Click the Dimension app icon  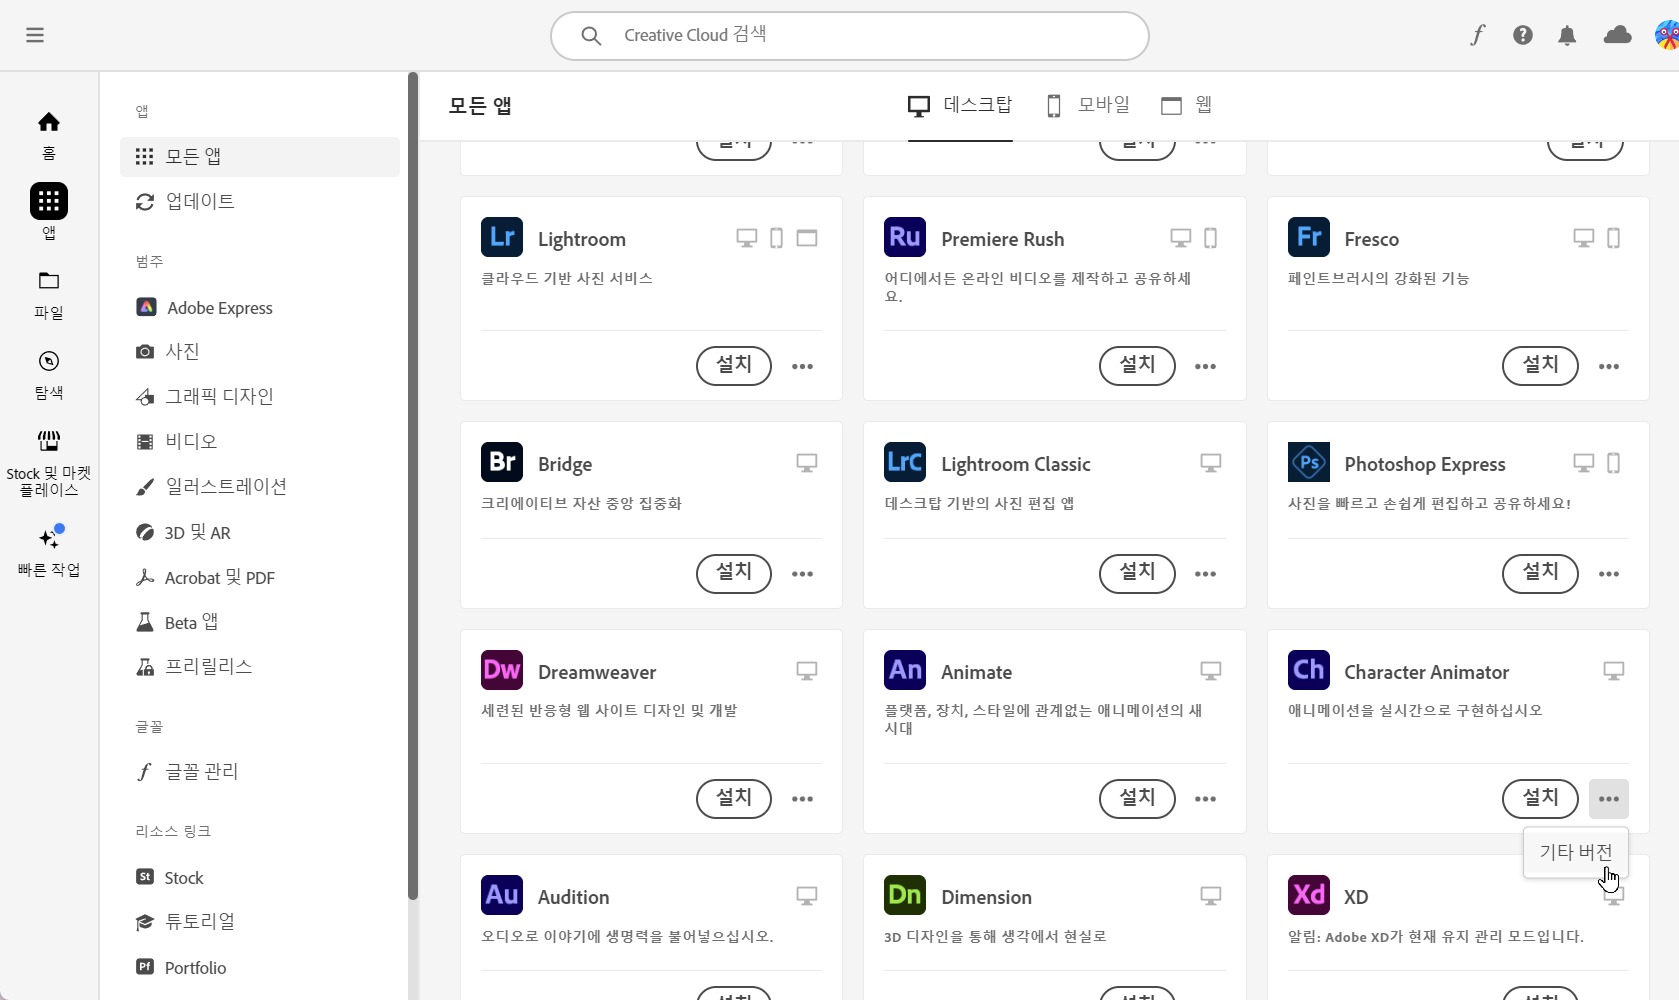coord(905,895)
